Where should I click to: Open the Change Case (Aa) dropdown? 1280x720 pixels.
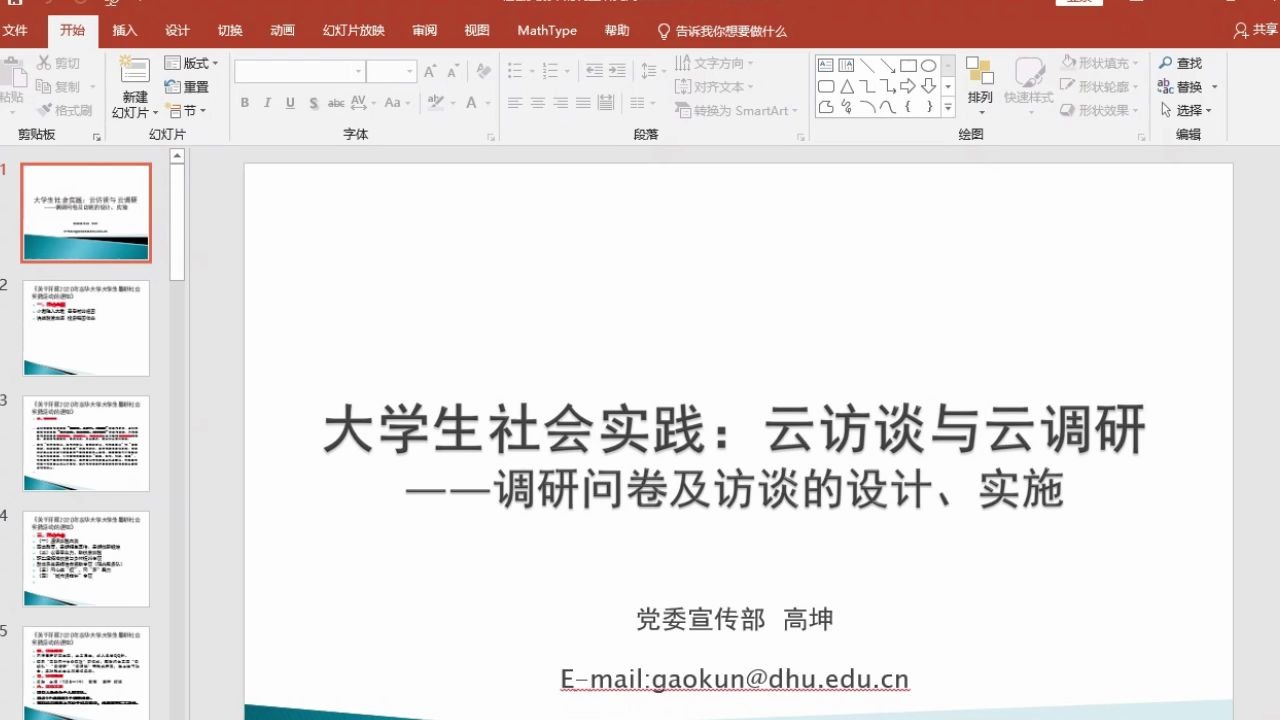click(397, 103)
